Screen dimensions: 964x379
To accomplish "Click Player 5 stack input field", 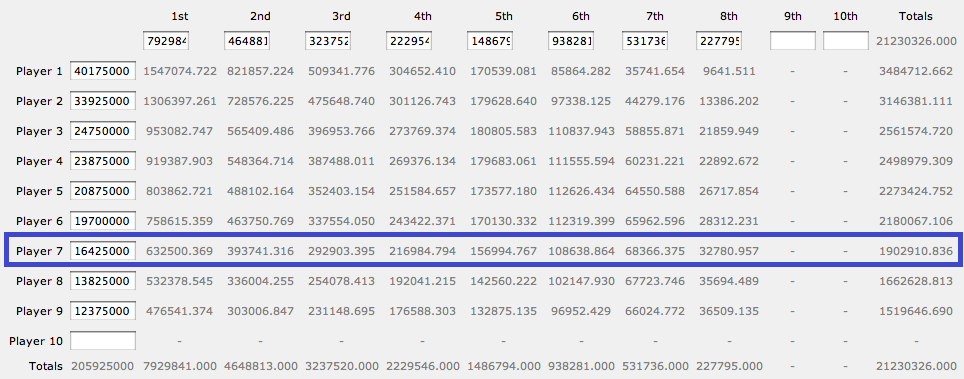I will click(103, 191).
